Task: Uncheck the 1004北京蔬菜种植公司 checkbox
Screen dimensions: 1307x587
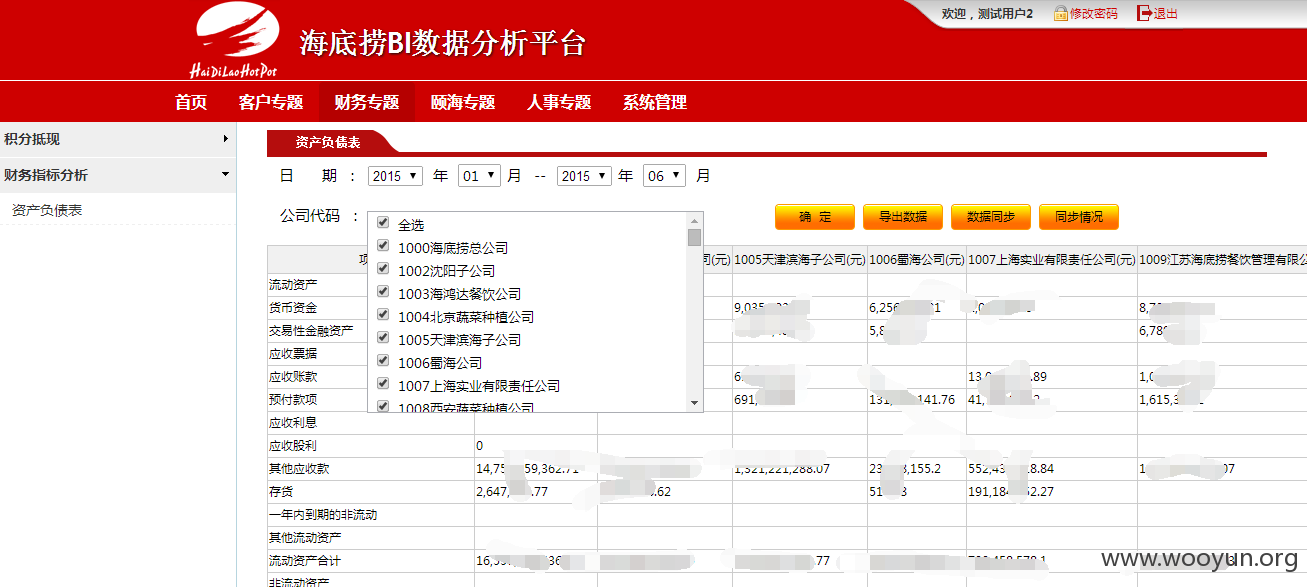Action: pyautogui.click(x=383, y=315)
